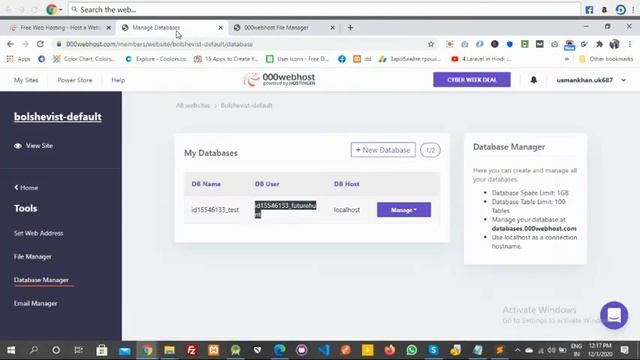Viewport: 640px width, 360px height.
Task: Open My Sites menu
Action: point(26,80)
